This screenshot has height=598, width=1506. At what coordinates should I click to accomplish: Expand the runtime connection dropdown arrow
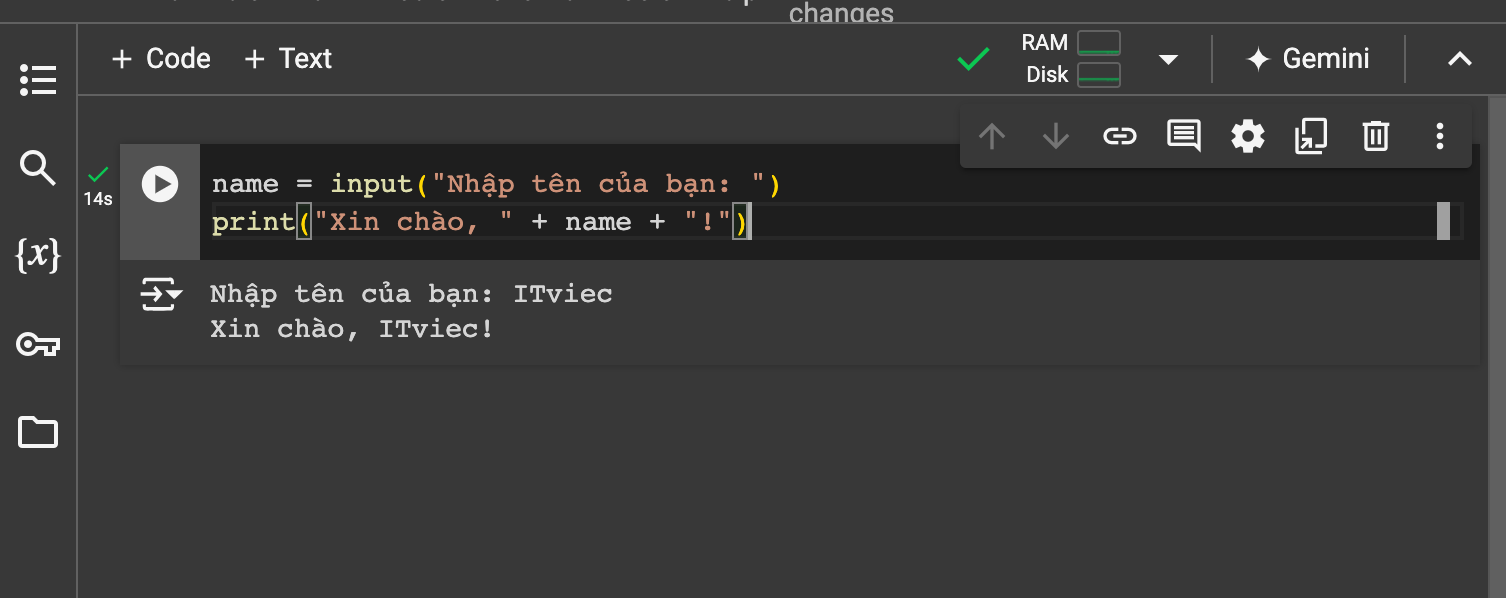[1167, 60]
